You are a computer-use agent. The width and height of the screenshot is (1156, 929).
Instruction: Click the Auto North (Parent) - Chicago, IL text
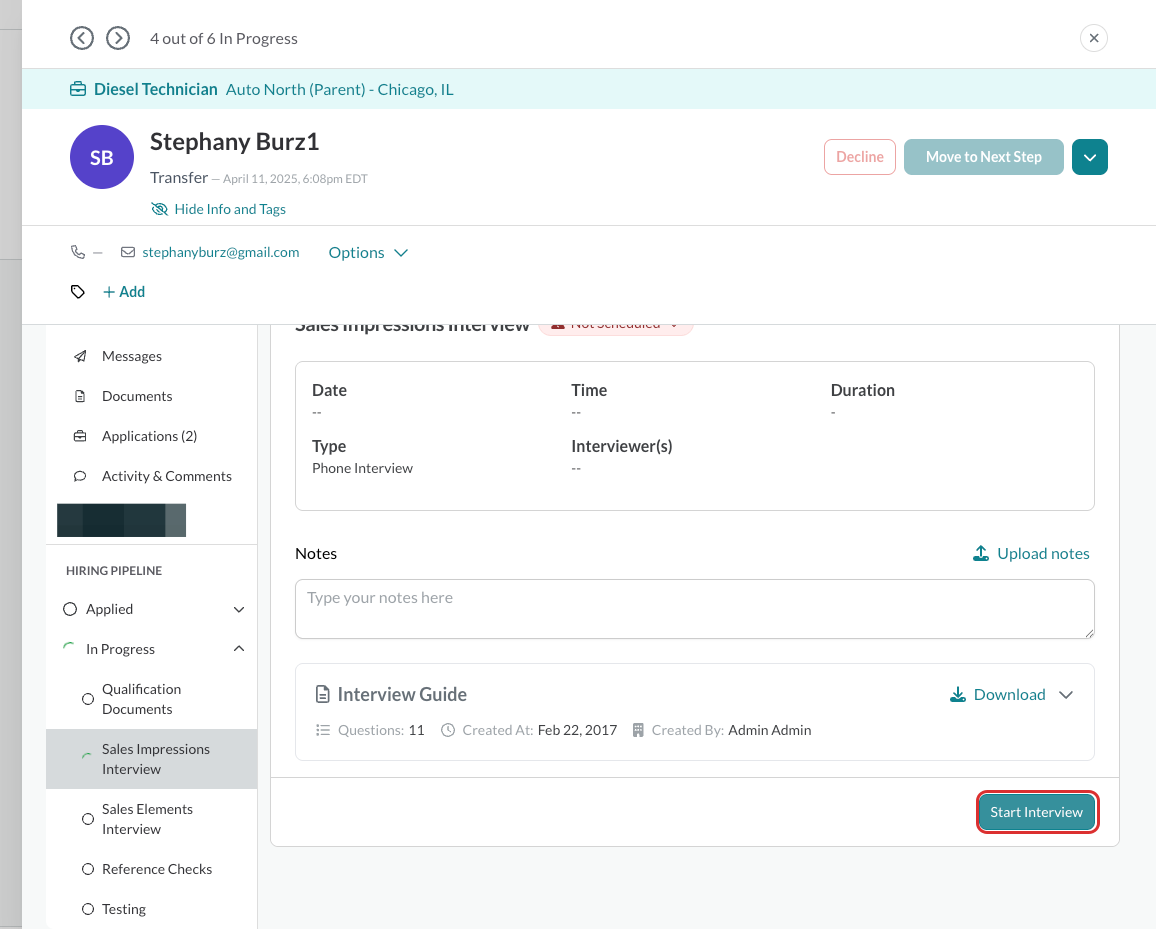point(340,89)
